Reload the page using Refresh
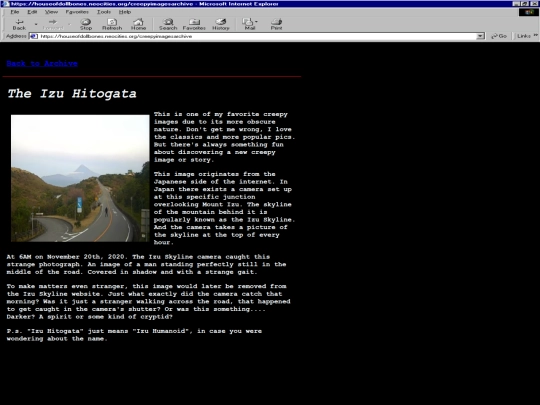This screenshot has width=540, height=405. click(112, 24)
